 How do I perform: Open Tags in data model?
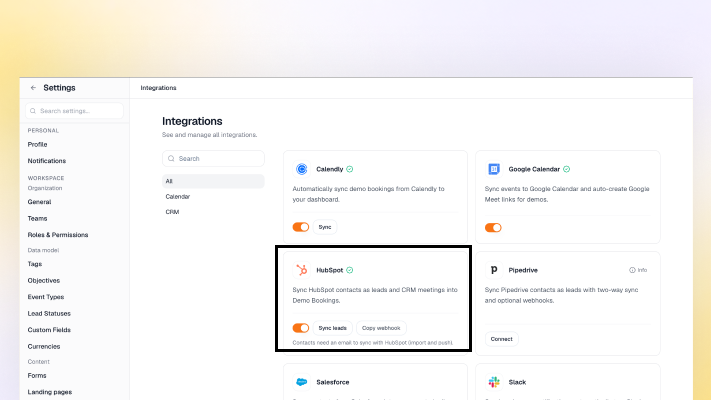(x=35, y=264)
